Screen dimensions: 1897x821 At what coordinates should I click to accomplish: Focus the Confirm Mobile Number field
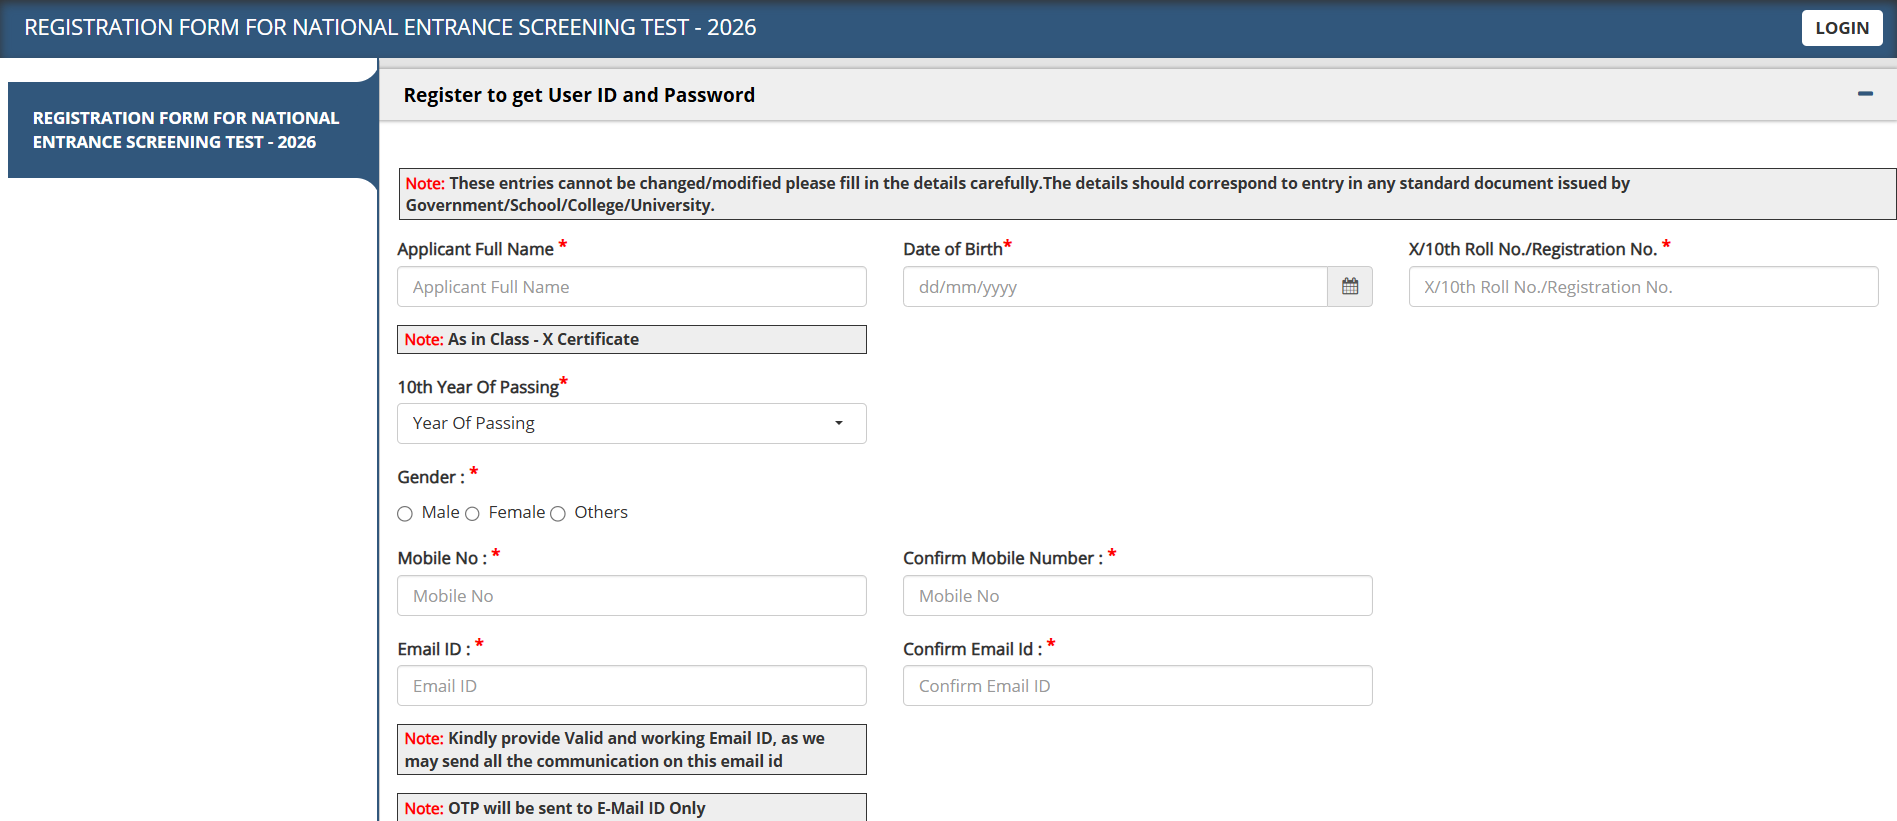tap(1137, 596)
